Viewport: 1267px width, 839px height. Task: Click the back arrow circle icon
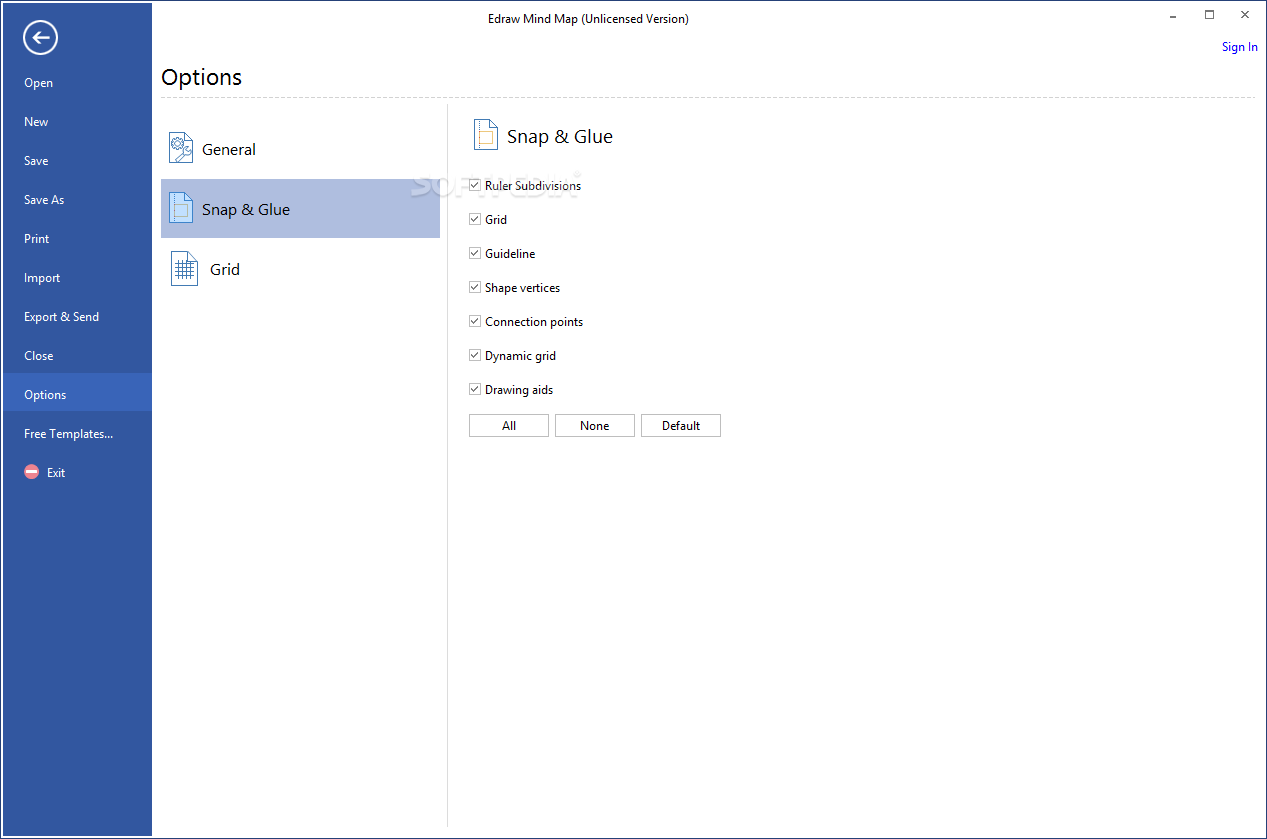click(41, 38)
